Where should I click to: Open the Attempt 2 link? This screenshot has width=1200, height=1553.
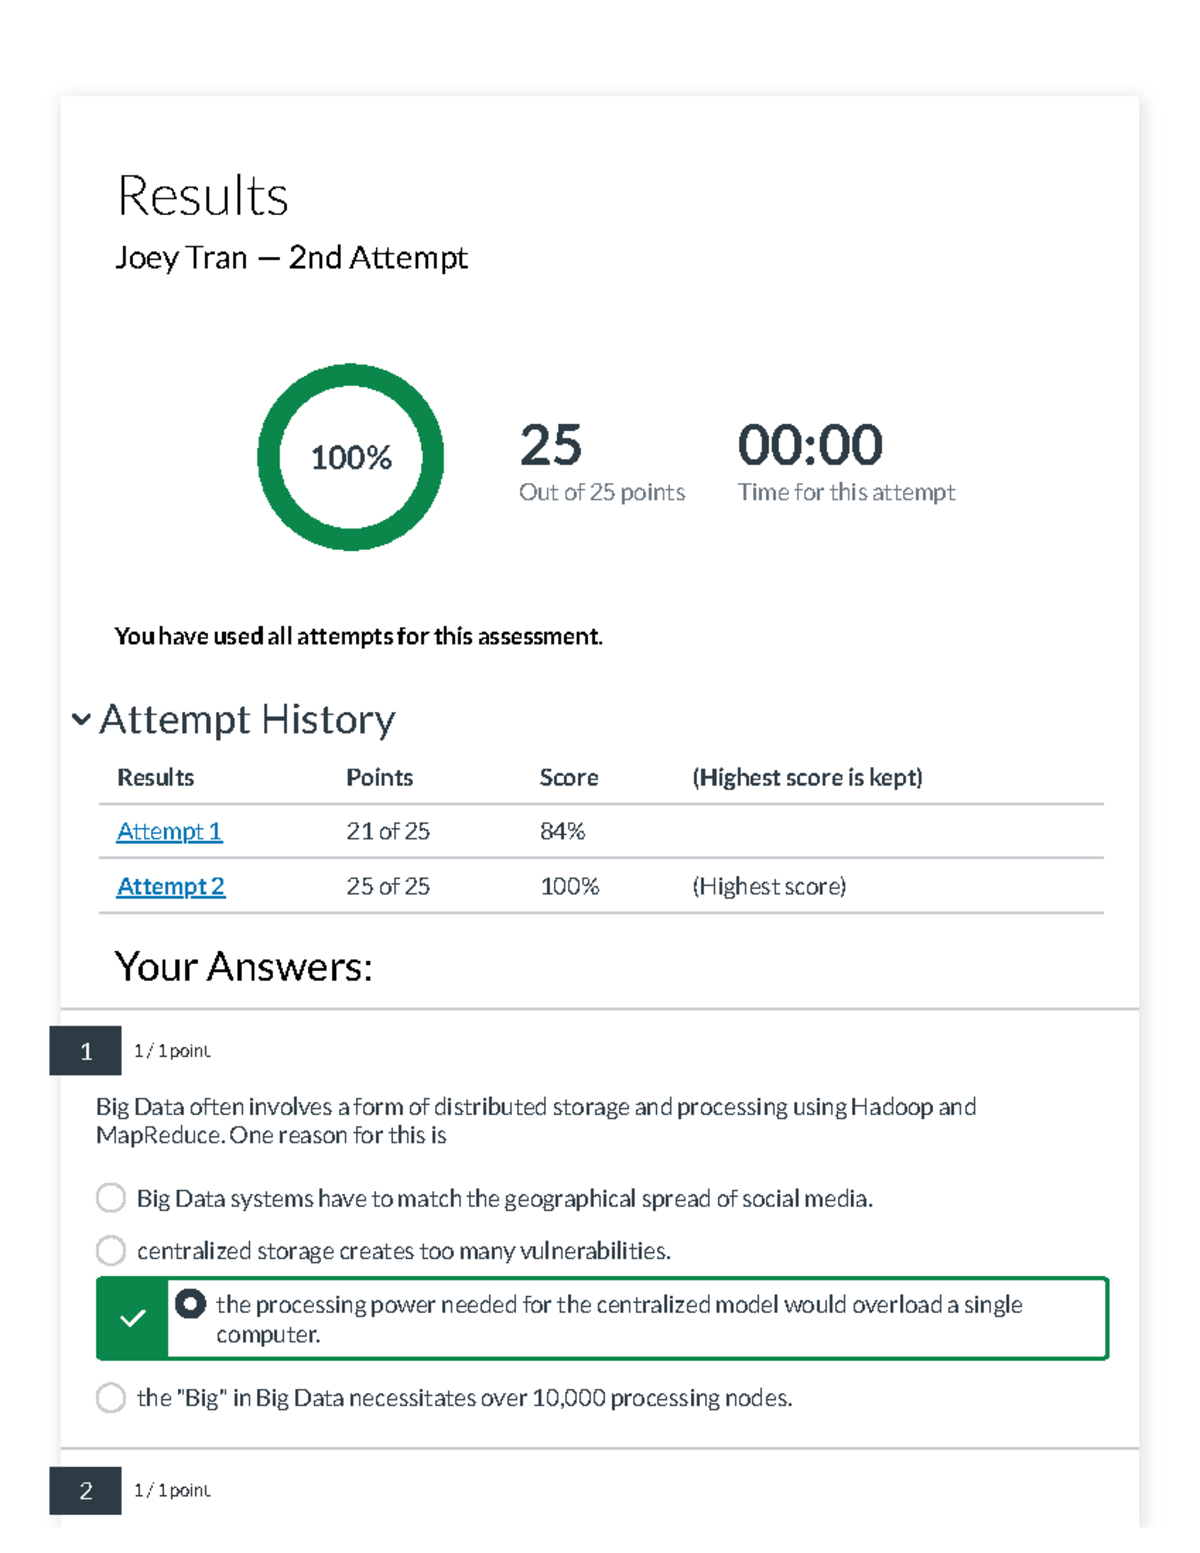point(170,886)
